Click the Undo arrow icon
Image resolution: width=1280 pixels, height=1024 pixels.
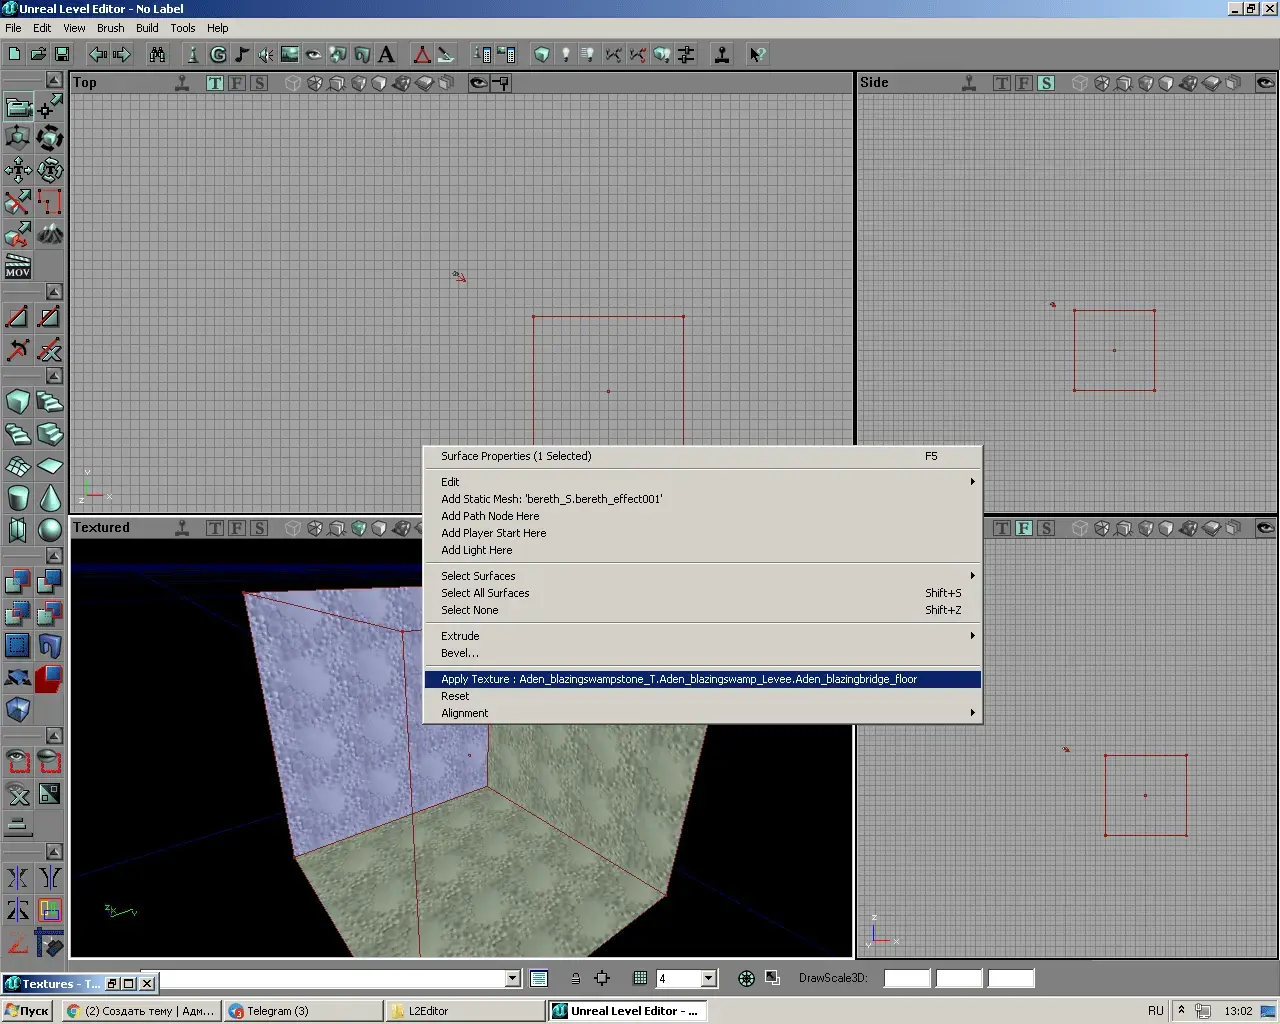(98, 54)
